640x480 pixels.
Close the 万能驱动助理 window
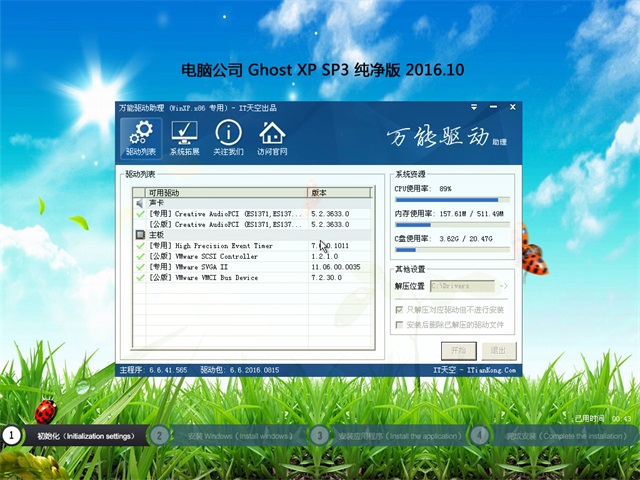[513, 107]
